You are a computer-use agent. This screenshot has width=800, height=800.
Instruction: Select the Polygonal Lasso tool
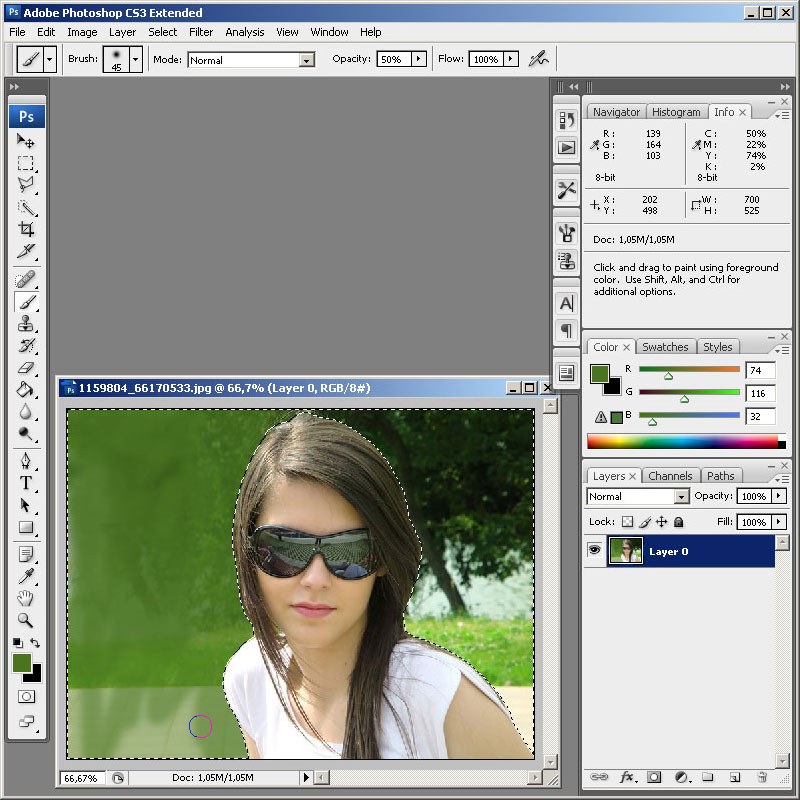click(x=26, y=185)
